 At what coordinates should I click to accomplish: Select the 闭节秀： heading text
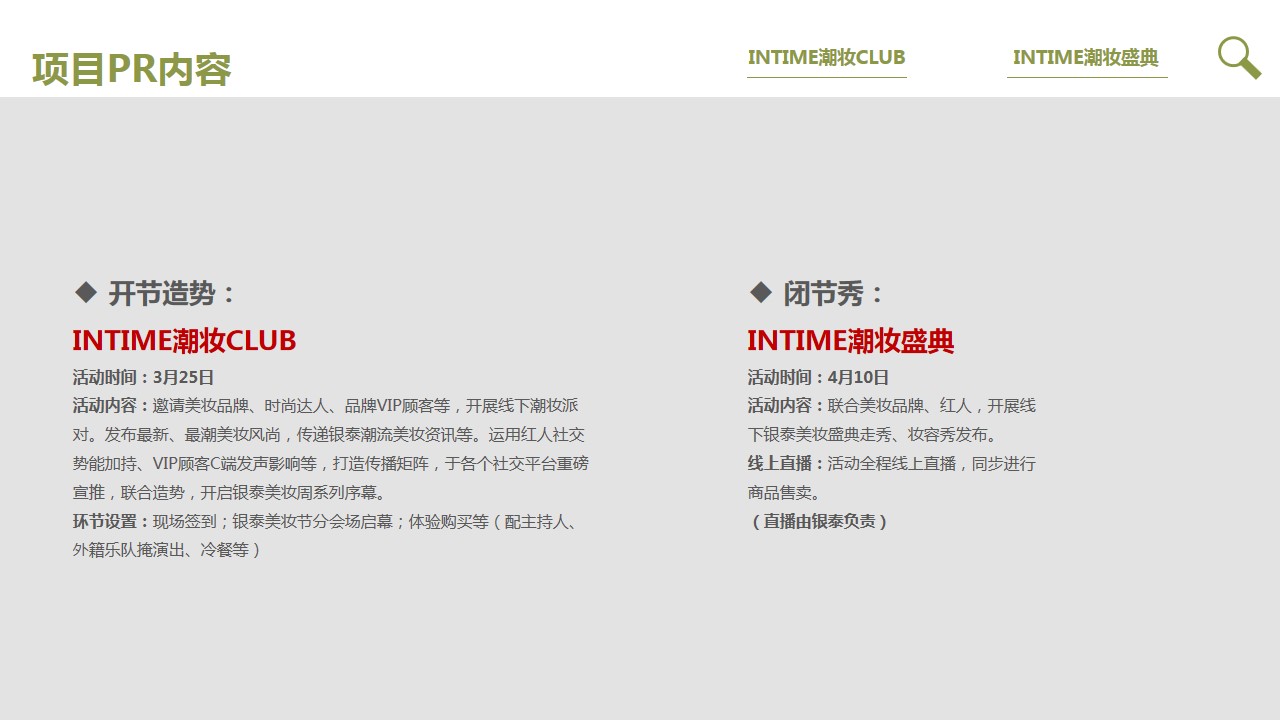[835, 294]
